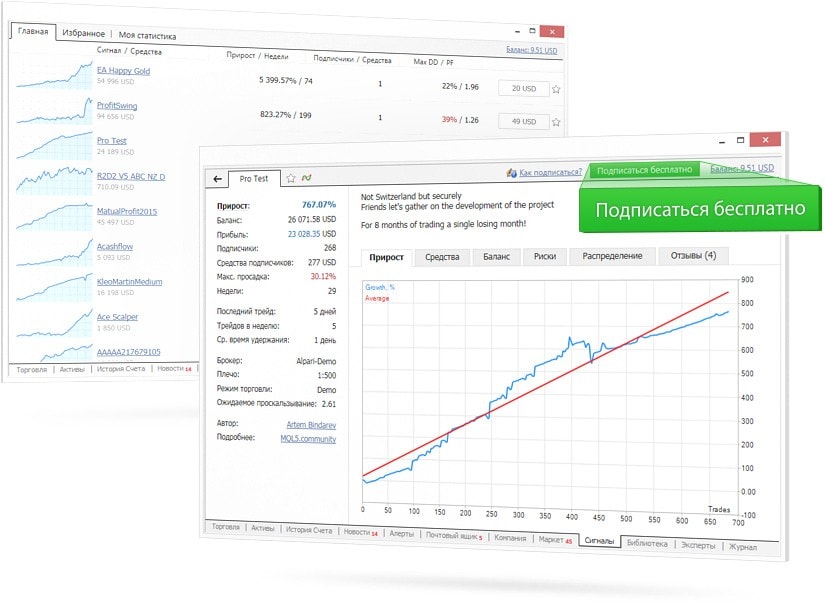The image size is (825, 610).
Task: Select the Риски chart tab
Action: pyautogui.click(x=544, y=257)
